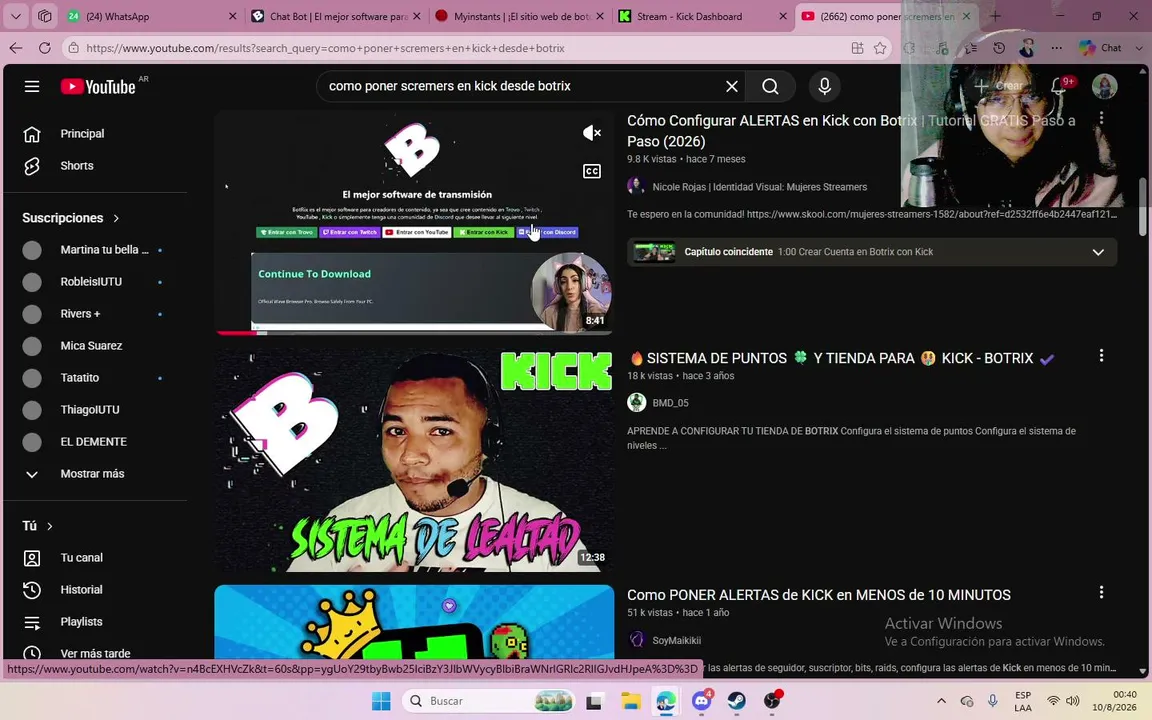Open Como PONER ALERTAS de KICK title
Viewport: 1152px width, 720px height.
click(818, 595)
